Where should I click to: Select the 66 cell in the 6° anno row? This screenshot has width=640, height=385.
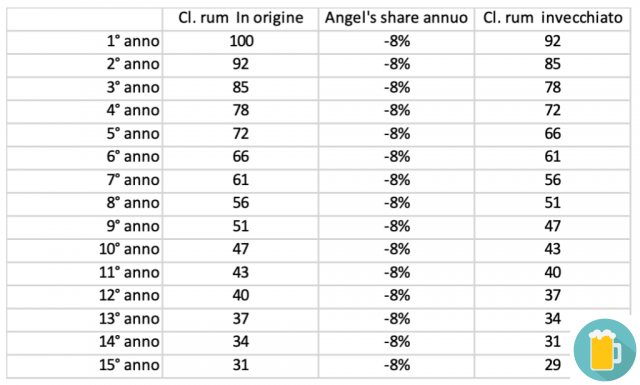(x=240, y=157)
